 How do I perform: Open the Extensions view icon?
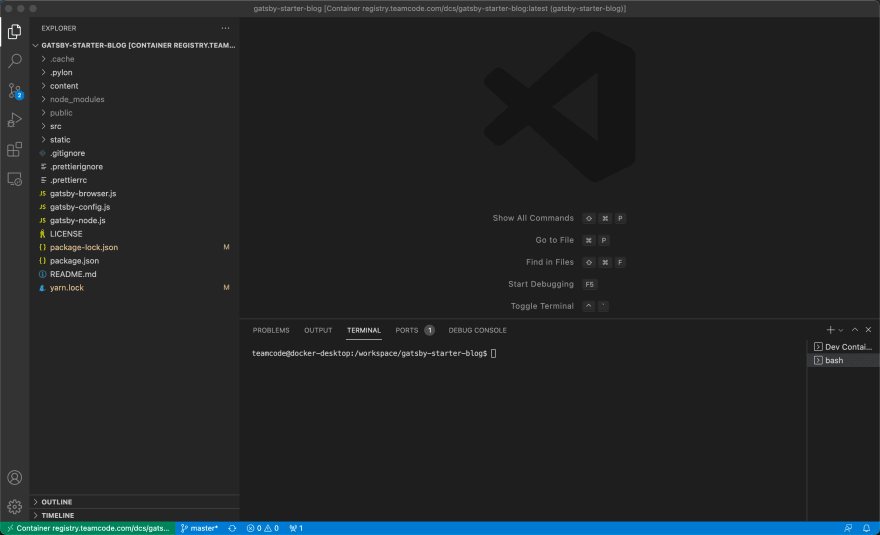pyautogui.click(x=15, y=149)
